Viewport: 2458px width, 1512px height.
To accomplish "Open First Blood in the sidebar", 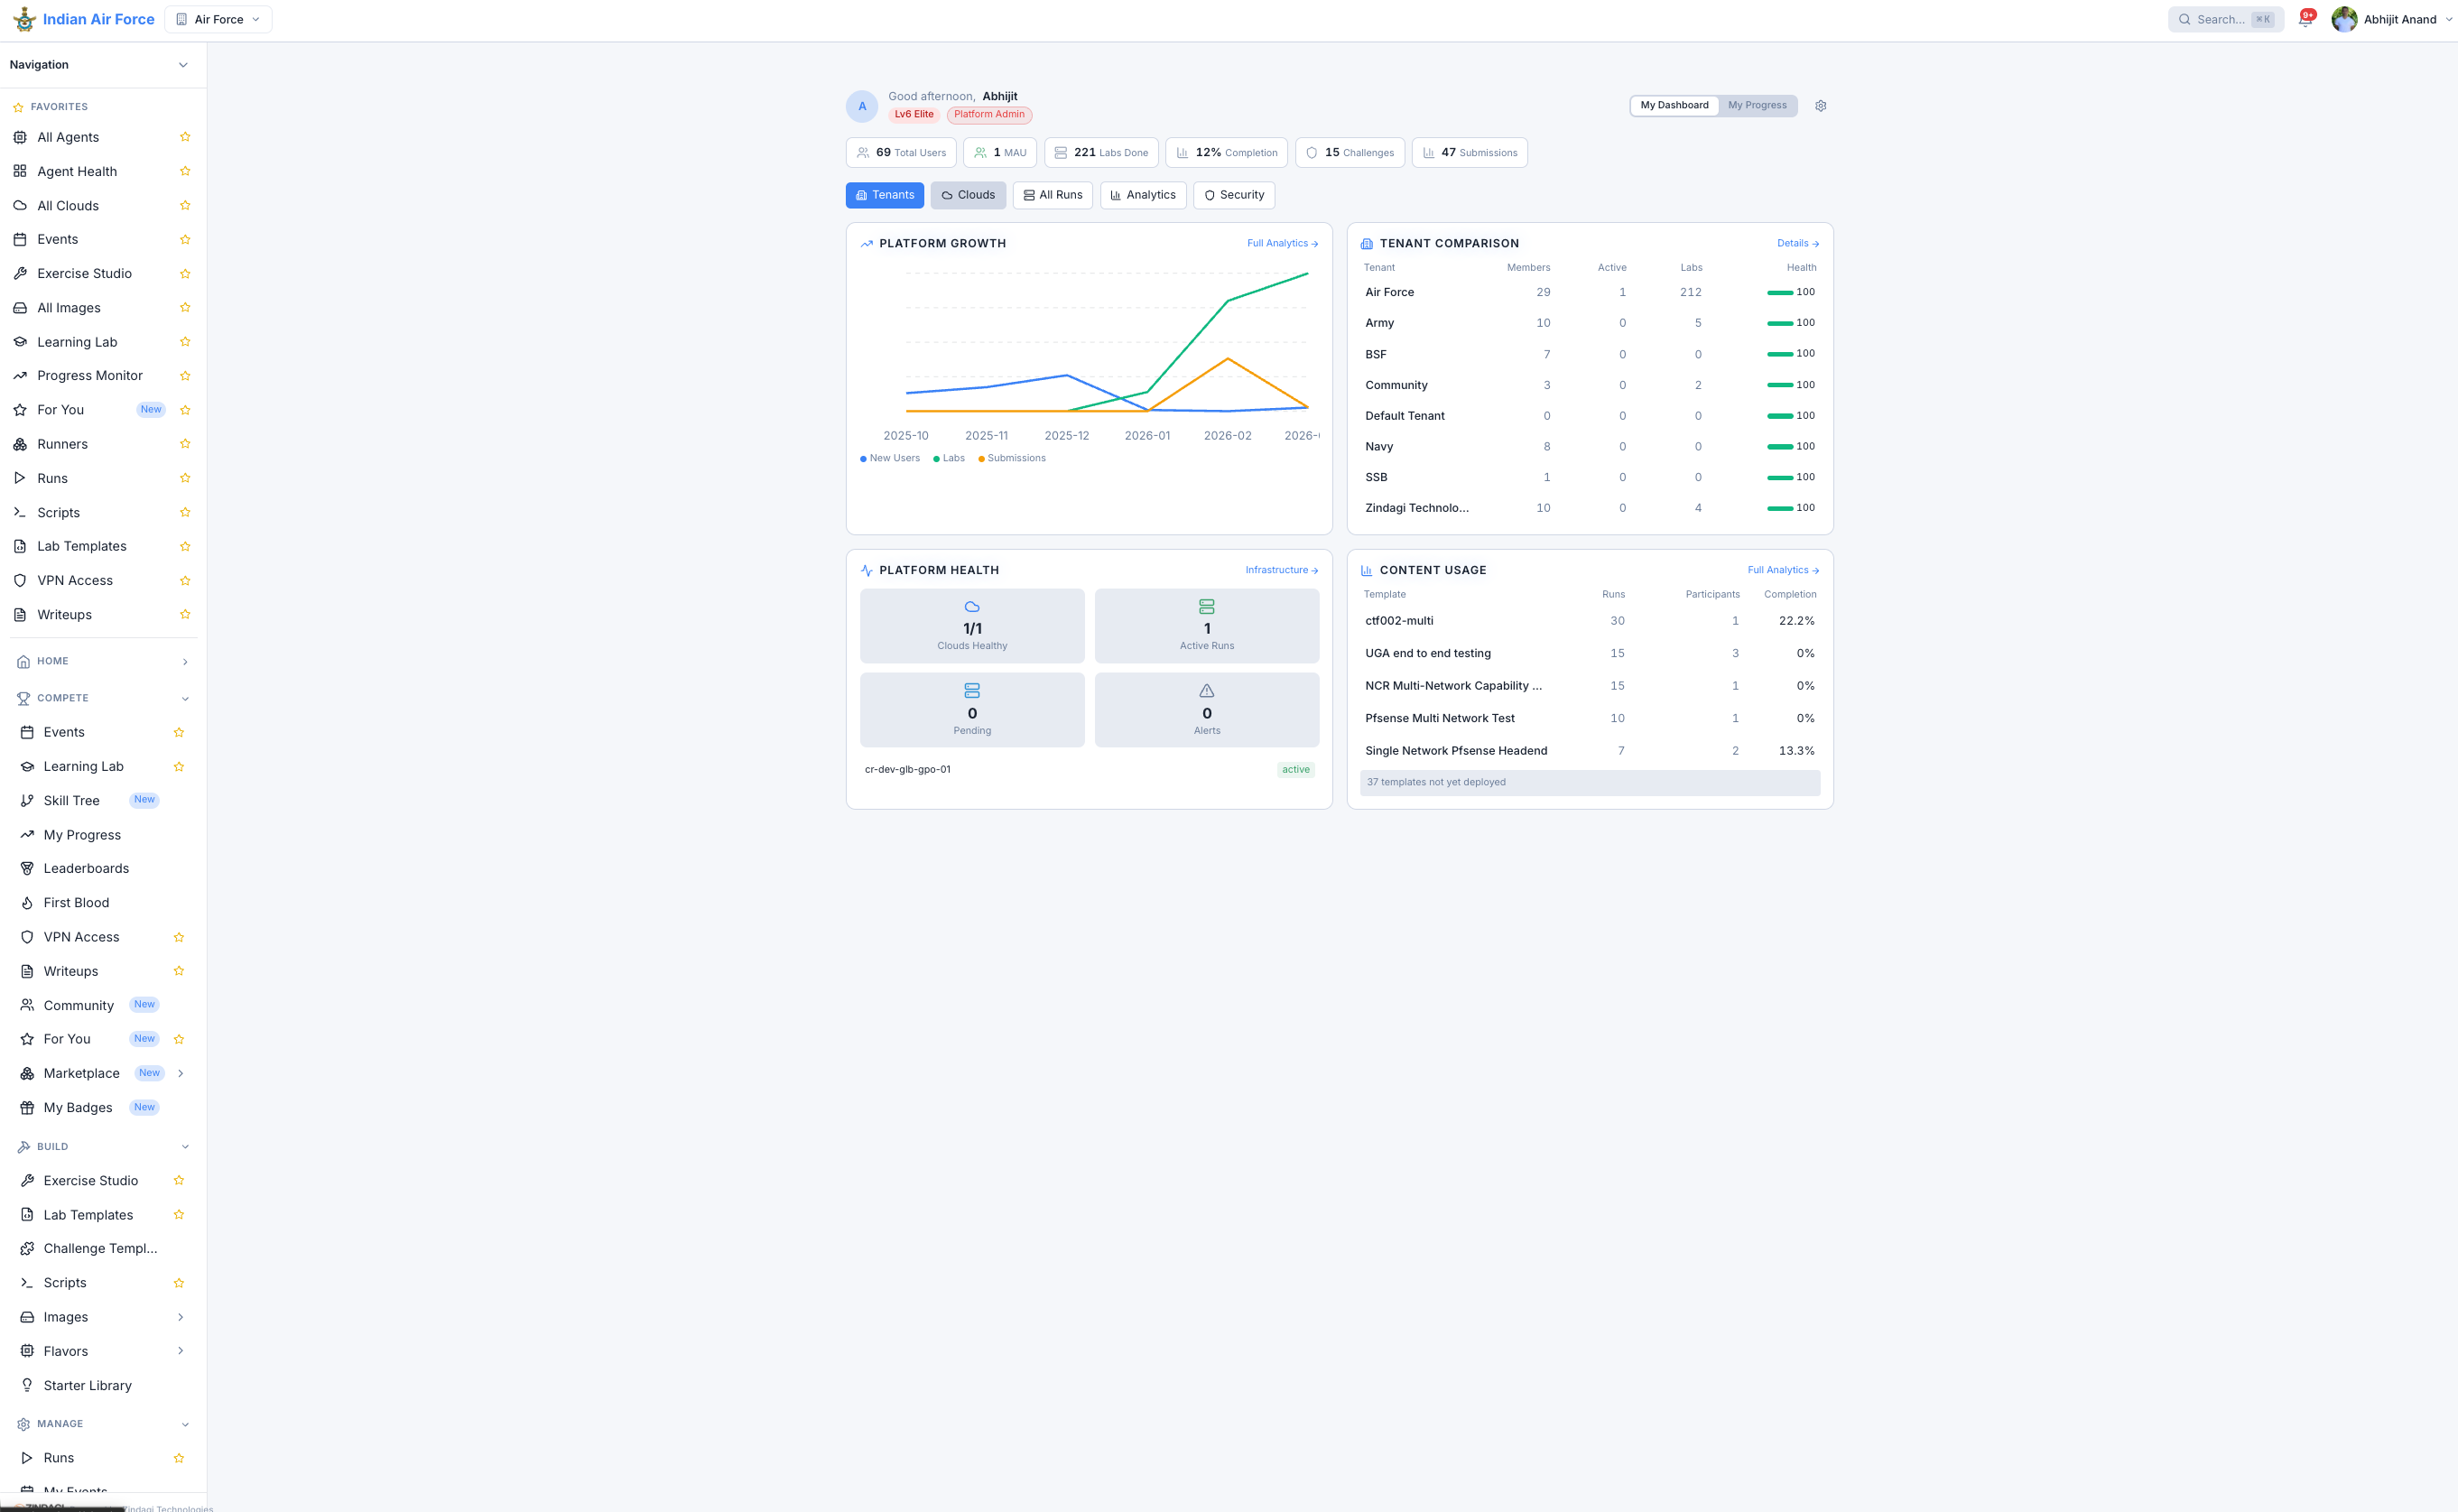I will click(x=75, y=902).
